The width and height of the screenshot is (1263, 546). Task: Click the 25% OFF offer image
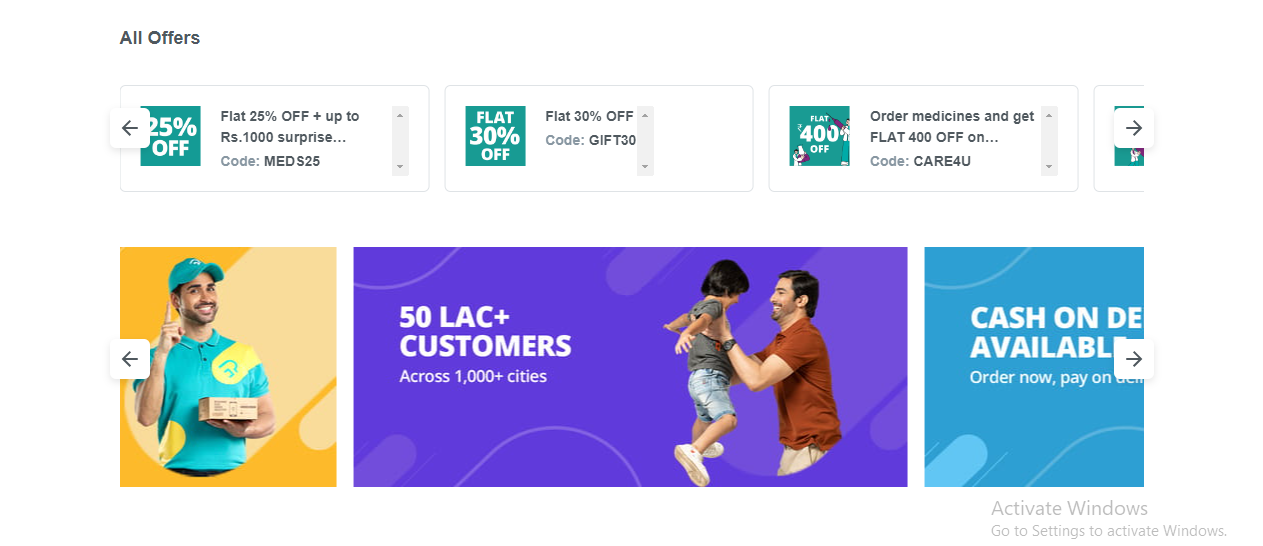[170, 136]
